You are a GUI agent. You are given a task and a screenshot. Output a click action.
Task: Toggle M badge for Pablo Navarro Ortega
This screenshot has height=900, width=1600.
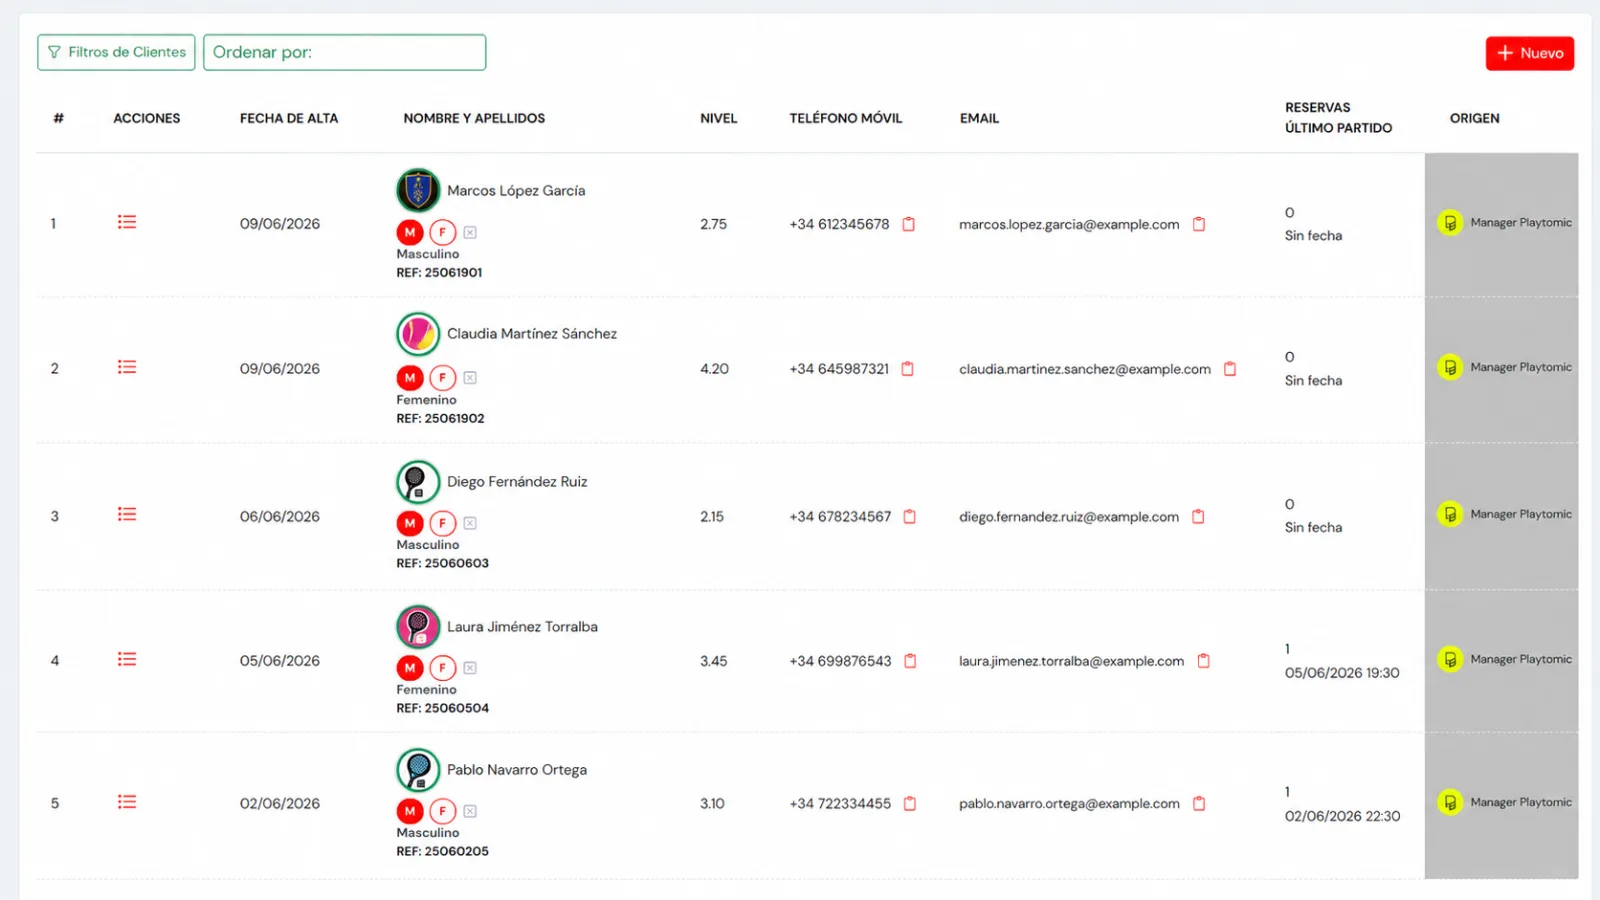410,811
